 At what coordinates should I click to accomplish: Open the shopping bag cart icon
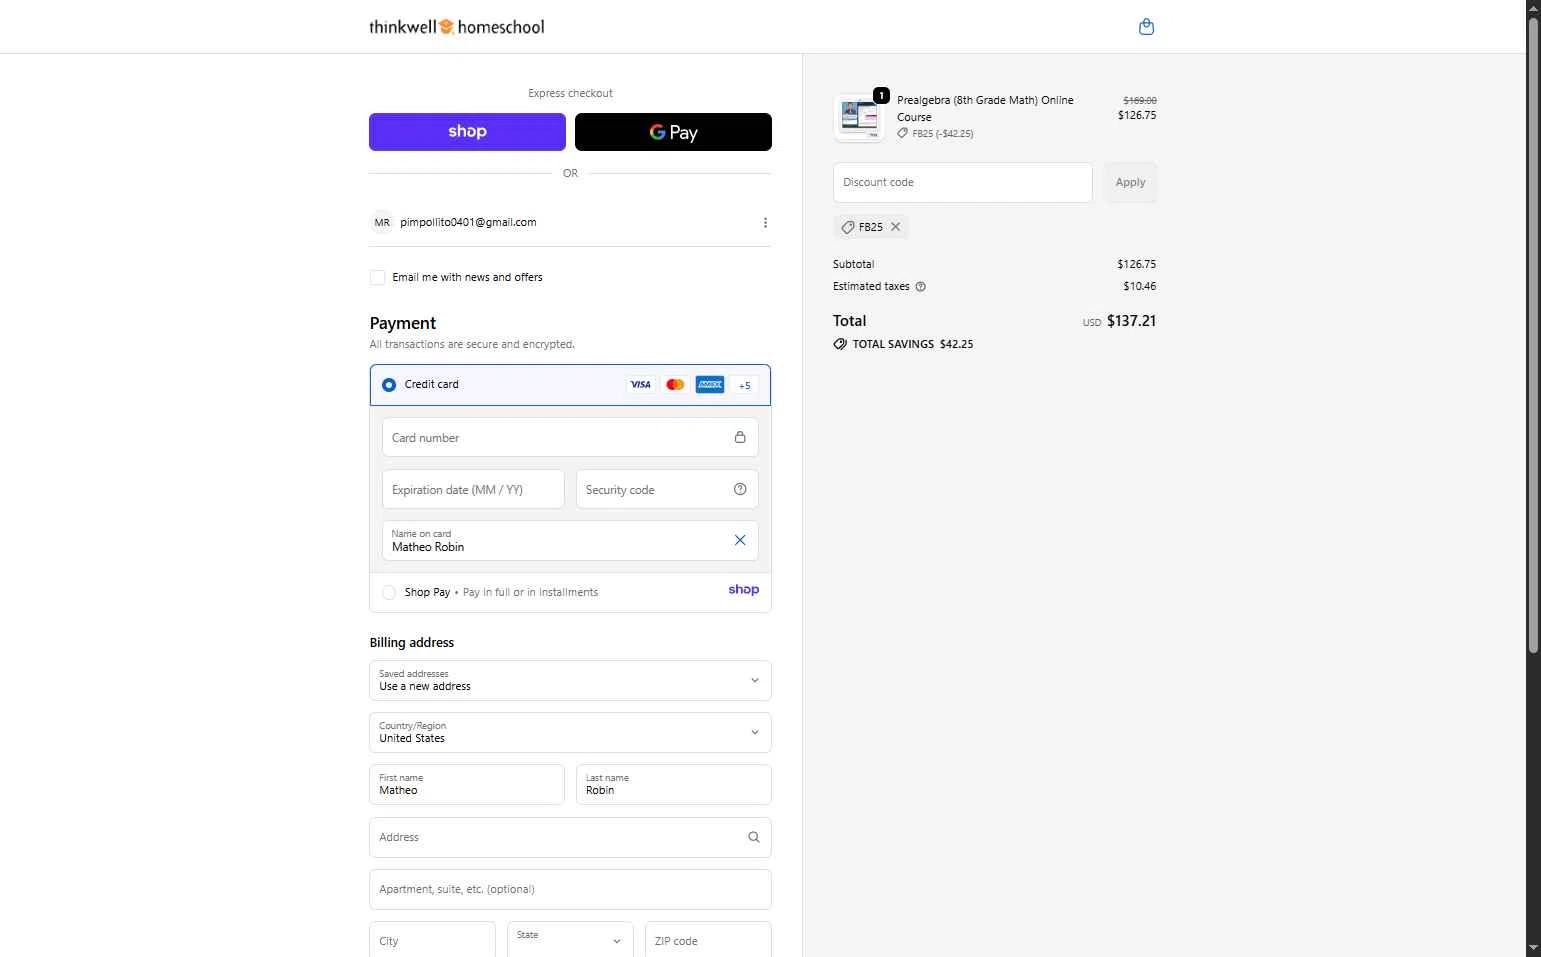[1146, 27]
